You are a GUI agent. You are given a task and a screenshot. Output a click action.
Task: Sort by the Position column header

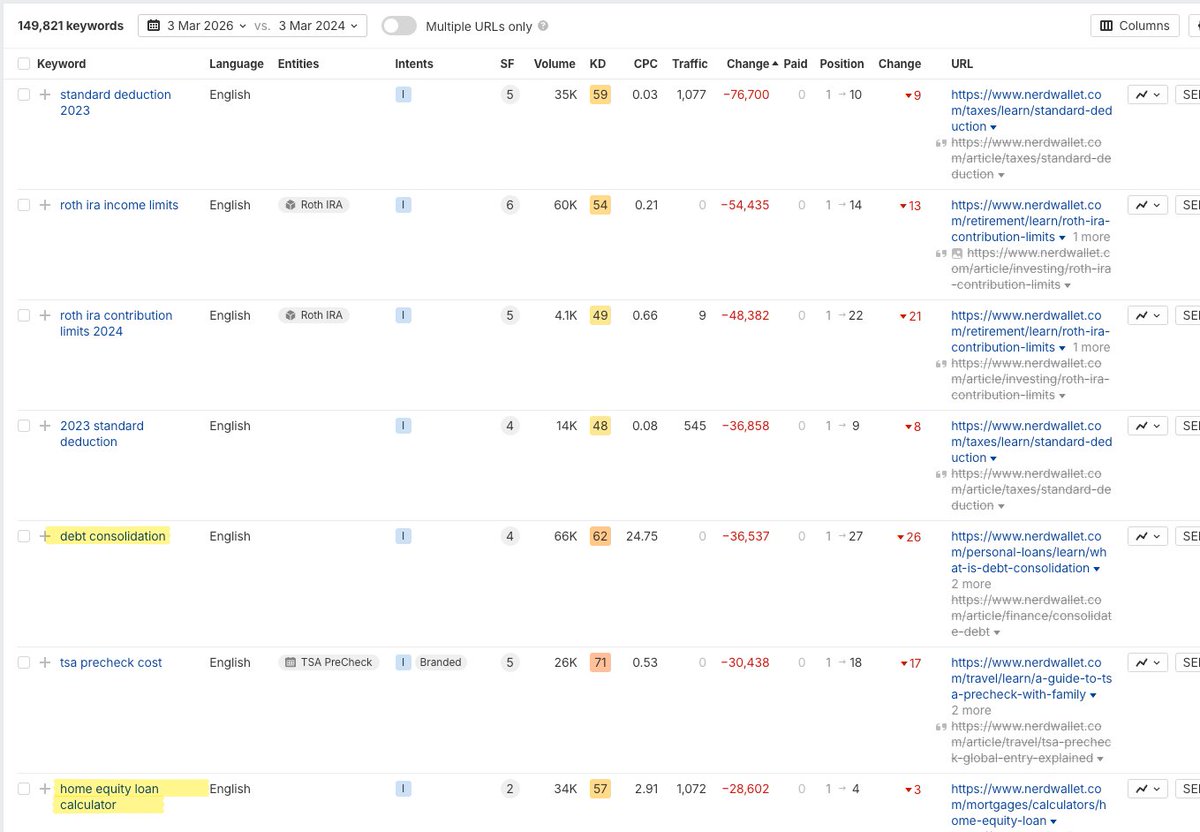pyautogui.click(x=842, y=64)
